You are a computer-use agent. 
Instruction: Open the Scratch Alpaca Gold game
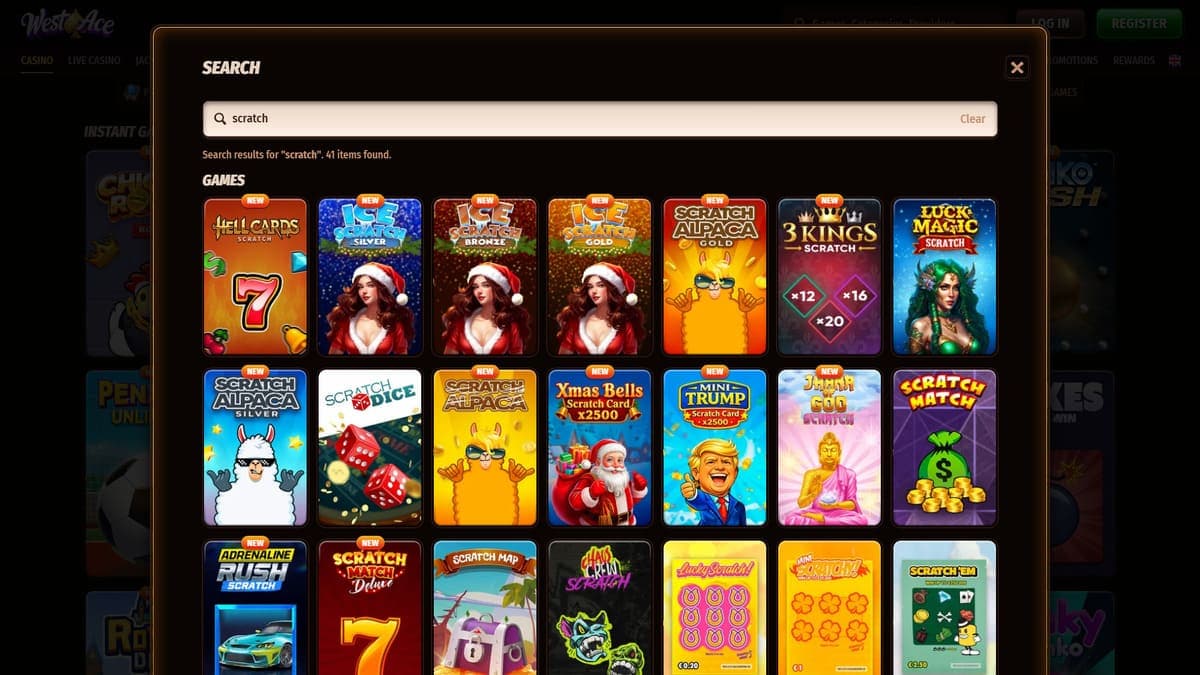715,277
